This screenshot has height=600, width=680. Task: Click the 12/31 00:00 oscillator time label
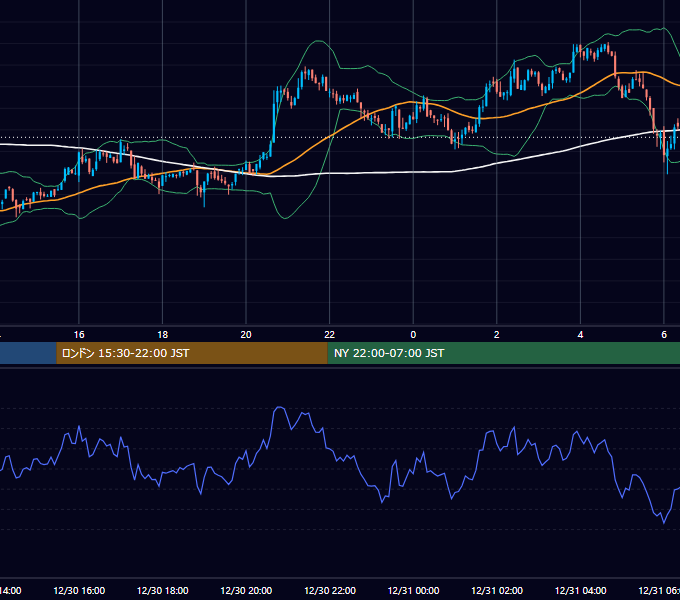[x=413, y=591]
